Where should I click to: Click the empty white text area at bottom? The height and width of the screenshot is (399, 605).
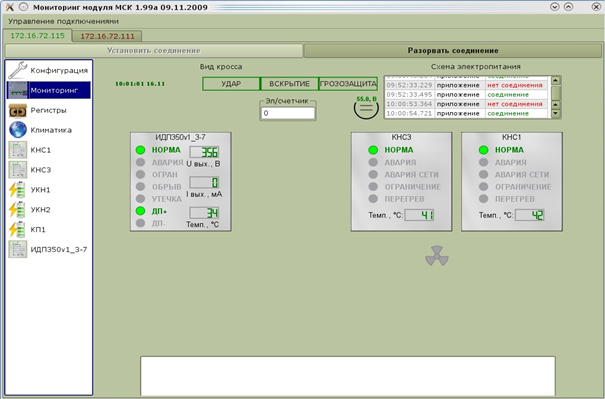[348, 376]
